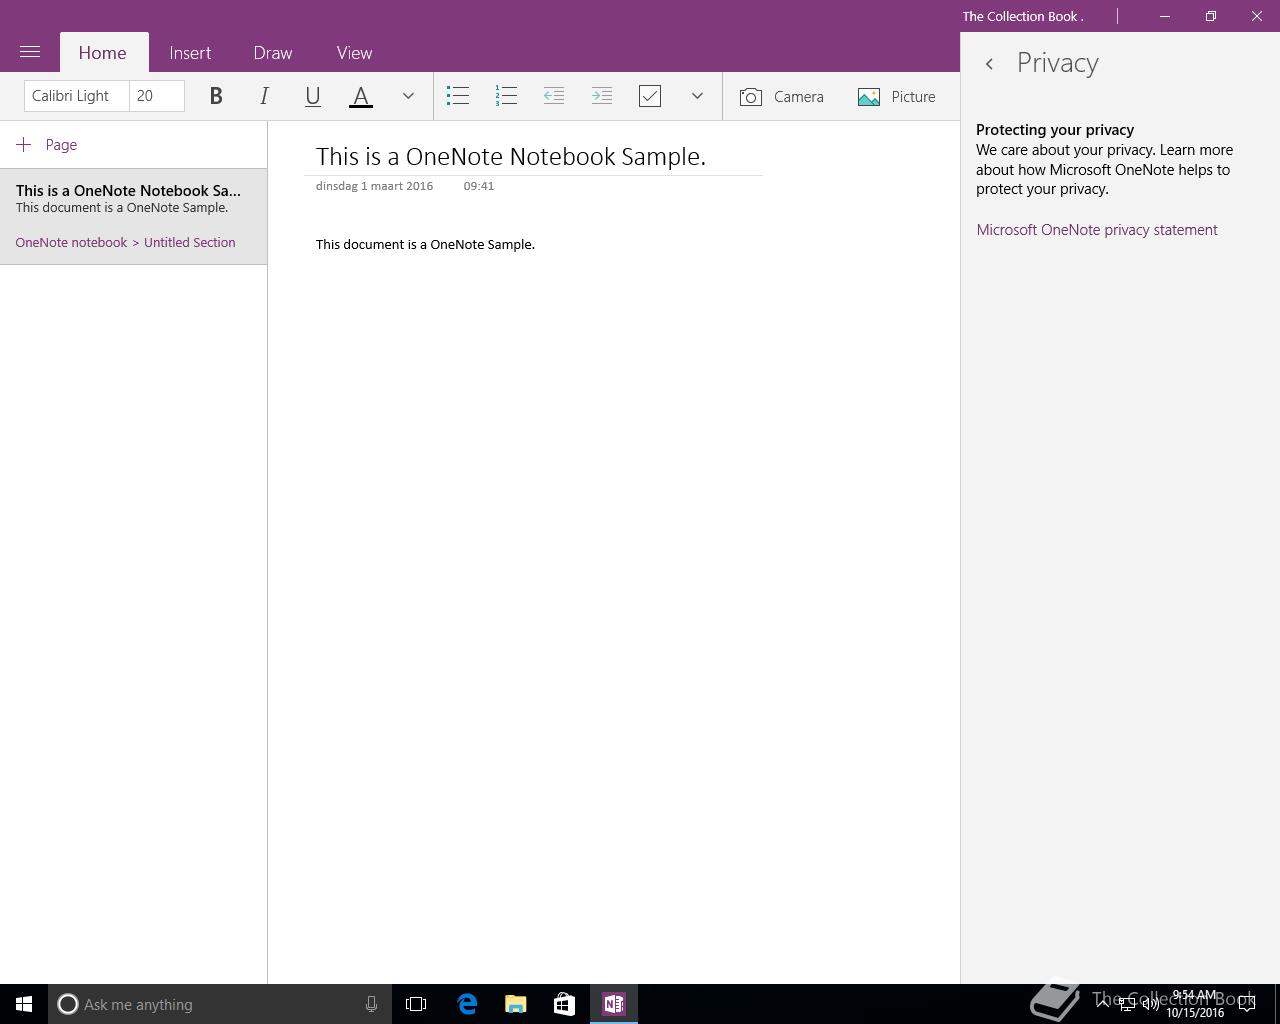Open the OneNote notebook breadcrumb link

tap(71, 243)
